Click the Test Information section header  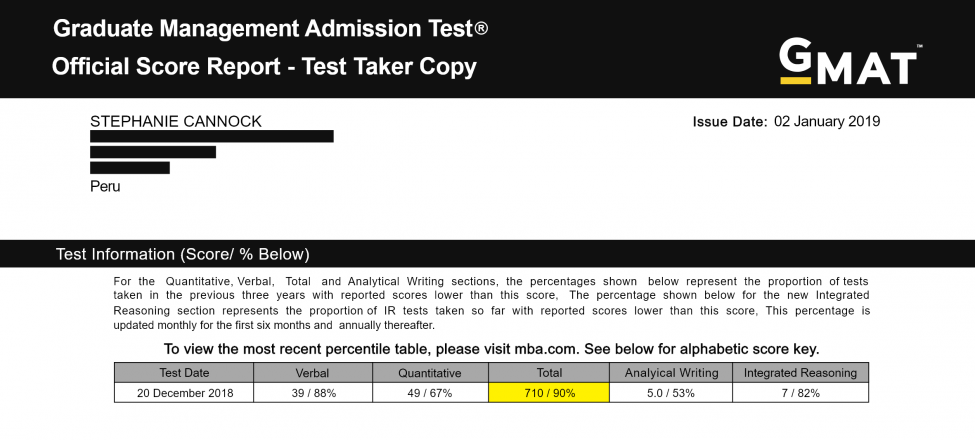(x=182, y=254)
